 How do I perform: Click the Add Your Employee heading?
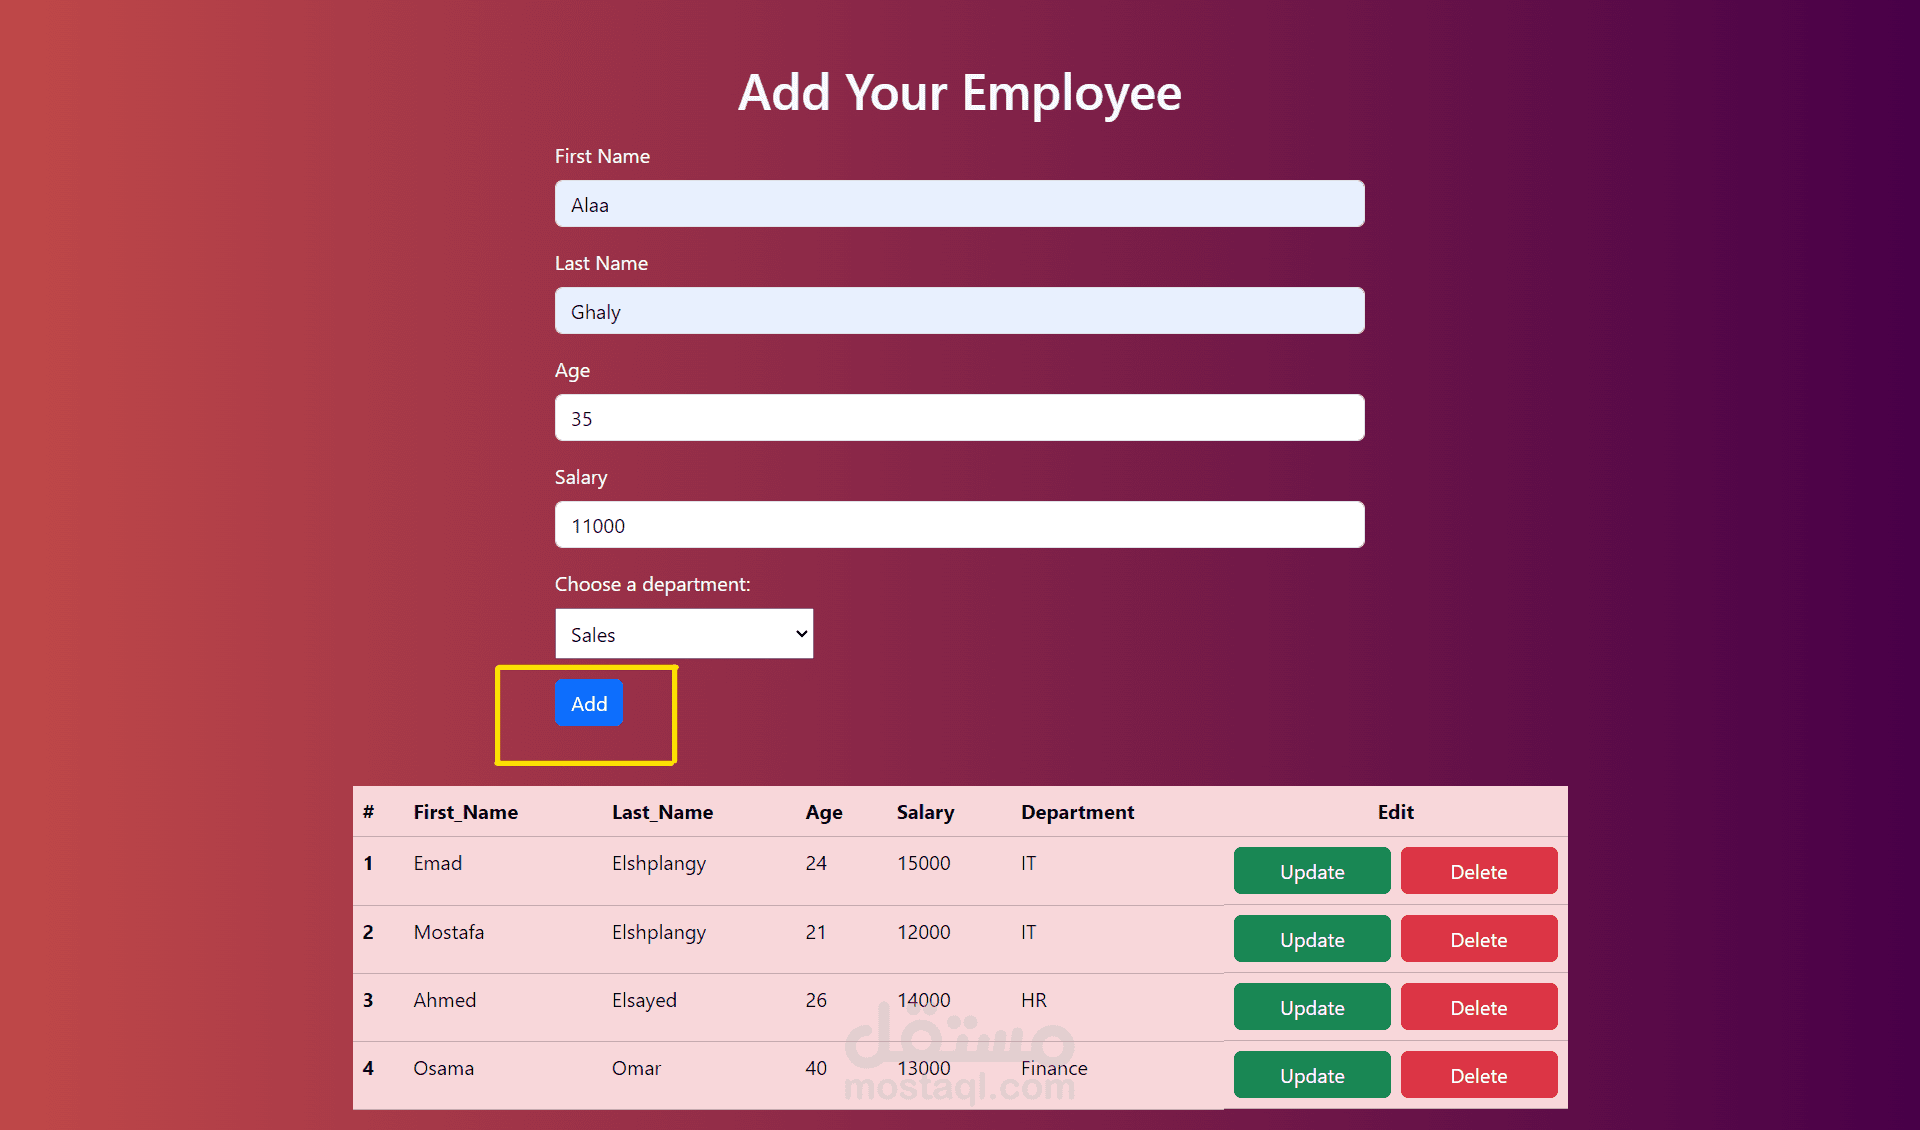(x=959, y=93)
